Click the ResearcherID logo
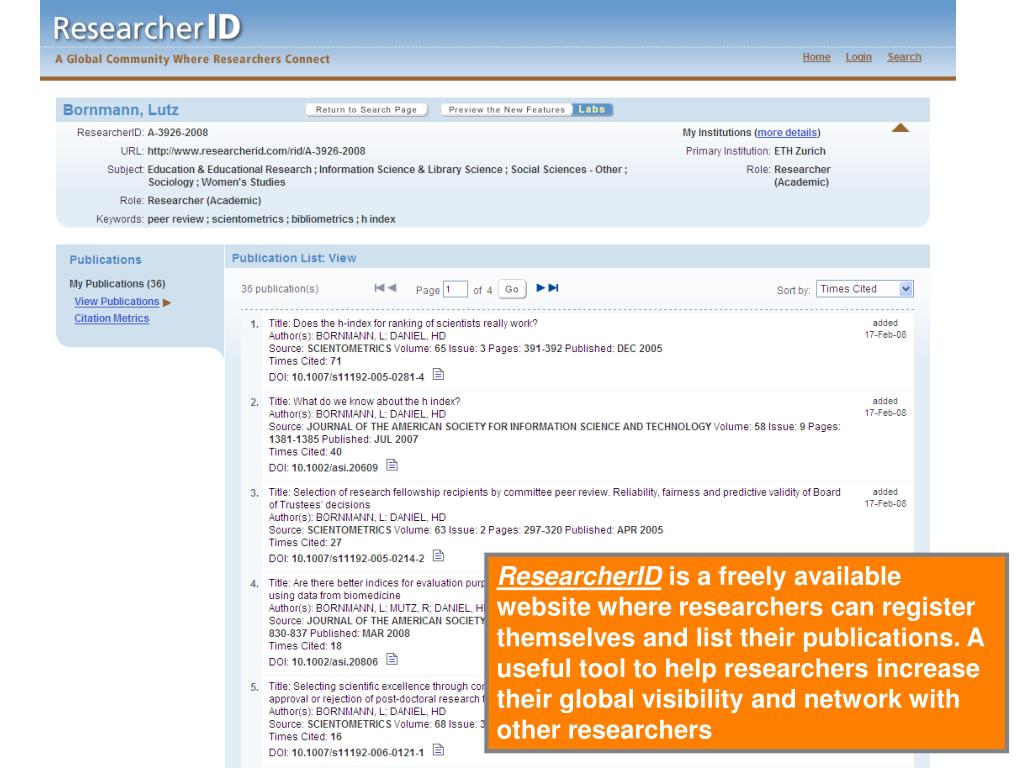Image resolution: width=1024 pixels, height=768 pixels. tap(147, 28)
